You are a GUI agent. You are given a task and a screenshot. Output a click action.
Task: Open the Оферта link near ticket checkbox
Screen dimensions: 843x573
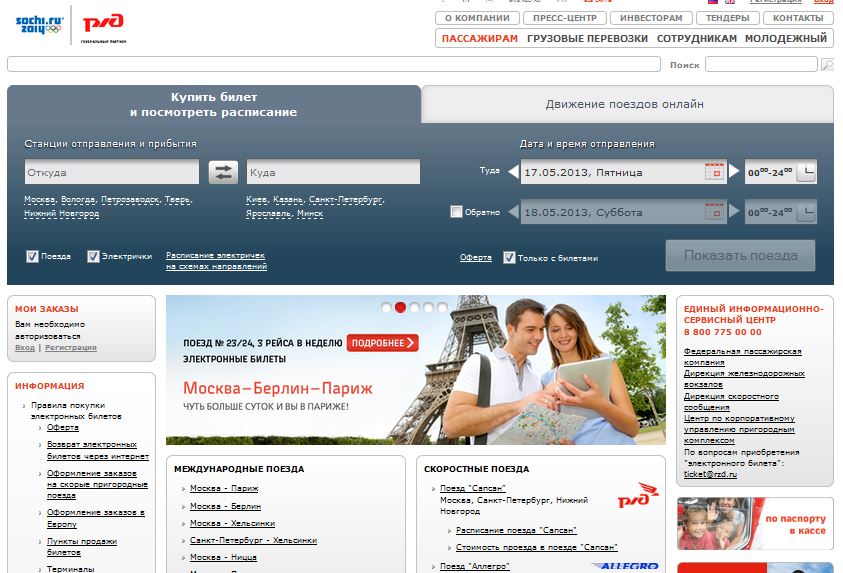[x=476, y=257]
